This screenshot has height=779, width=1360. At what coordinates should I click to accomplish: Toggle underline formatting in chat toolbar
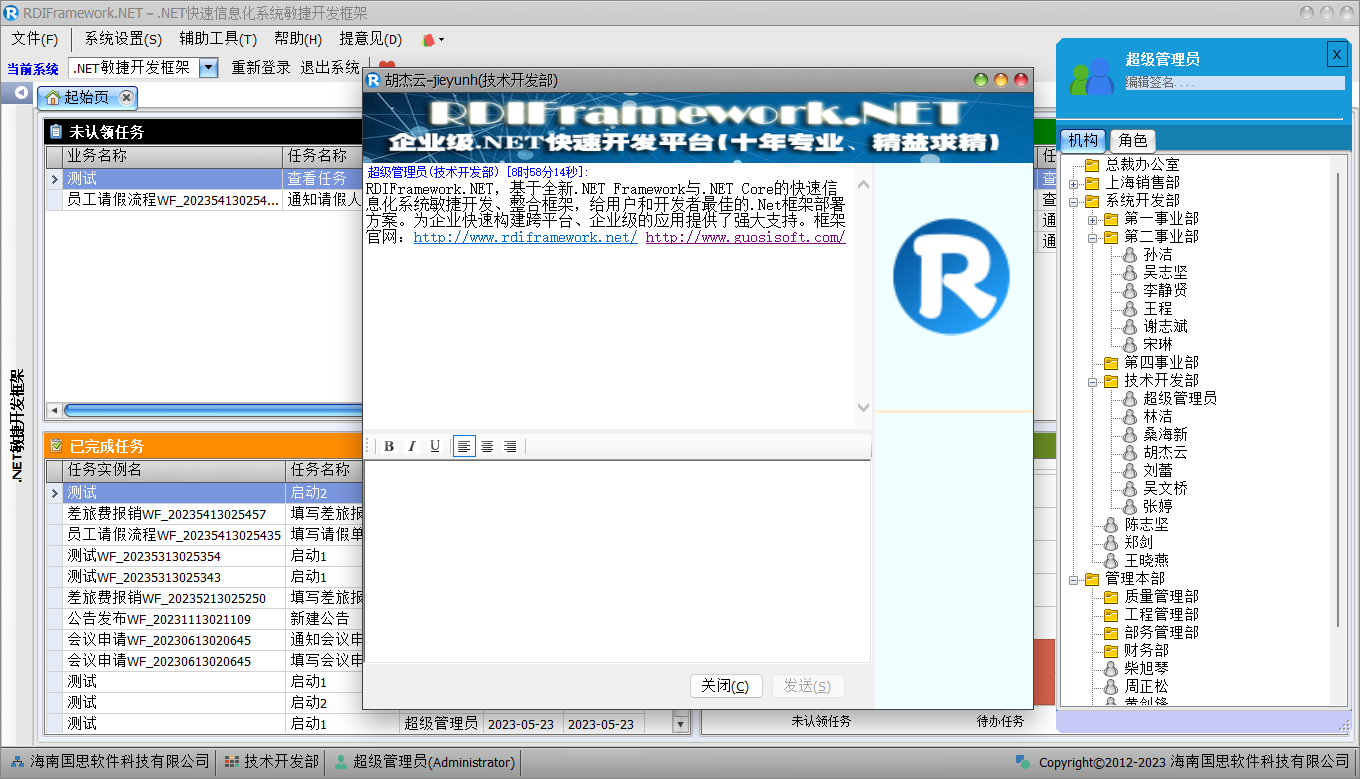435,447
